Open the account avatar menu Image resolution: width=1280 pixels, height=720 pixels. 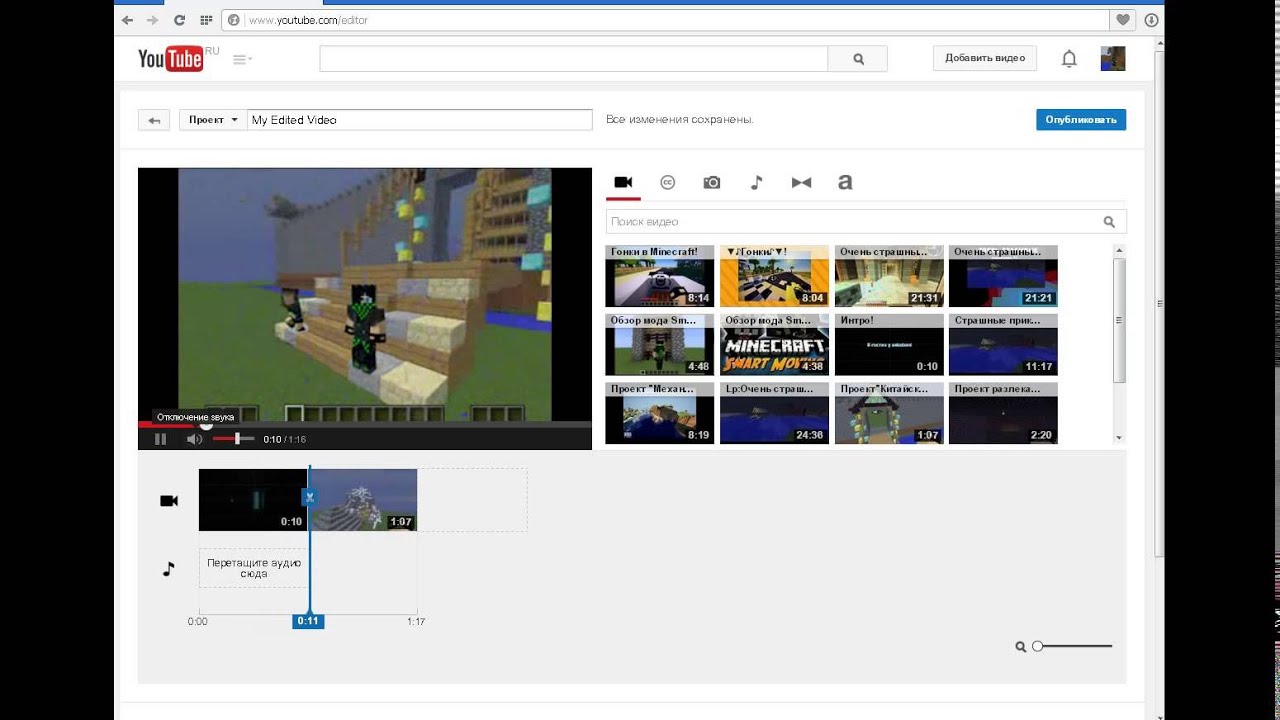(1113, 59)
